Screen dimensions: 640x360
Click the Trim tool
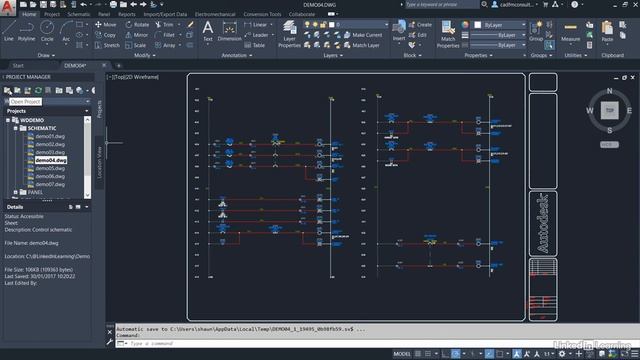tap(164, 24)
